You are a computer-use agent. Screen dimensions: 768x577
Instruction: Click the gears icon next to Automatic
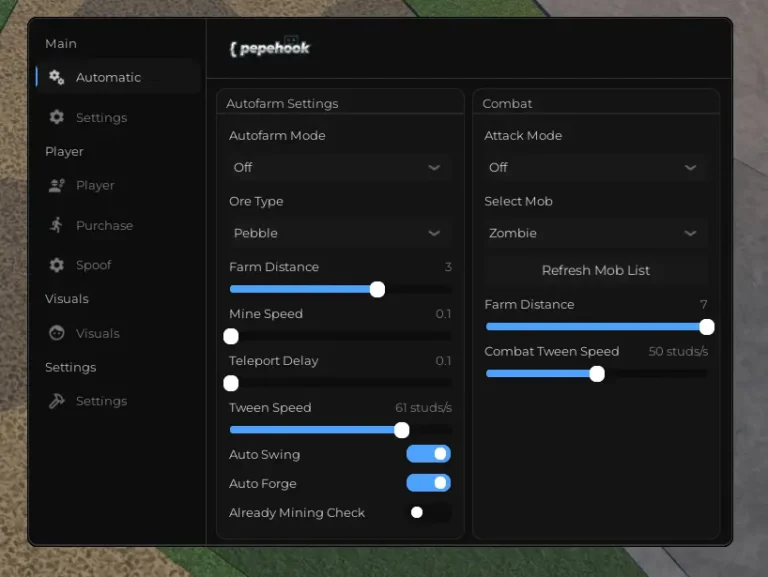(x=57, y=77)
